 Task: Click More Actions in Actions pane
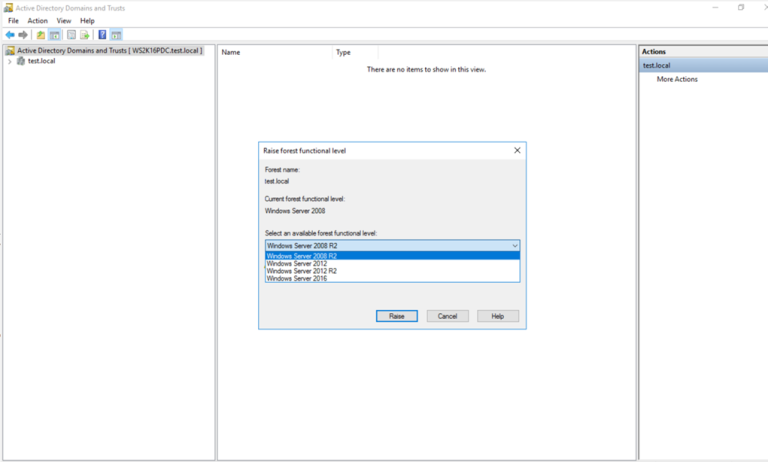tap(677, 79)
